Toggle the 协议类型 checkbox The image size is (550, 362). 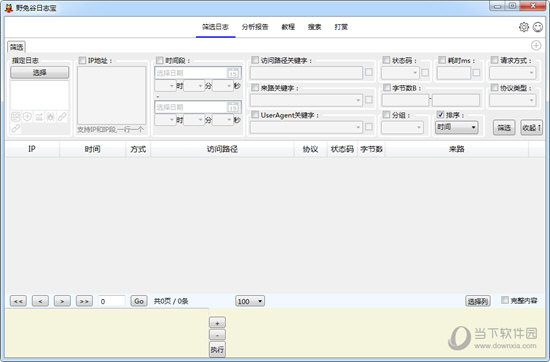tap(494, 87)
